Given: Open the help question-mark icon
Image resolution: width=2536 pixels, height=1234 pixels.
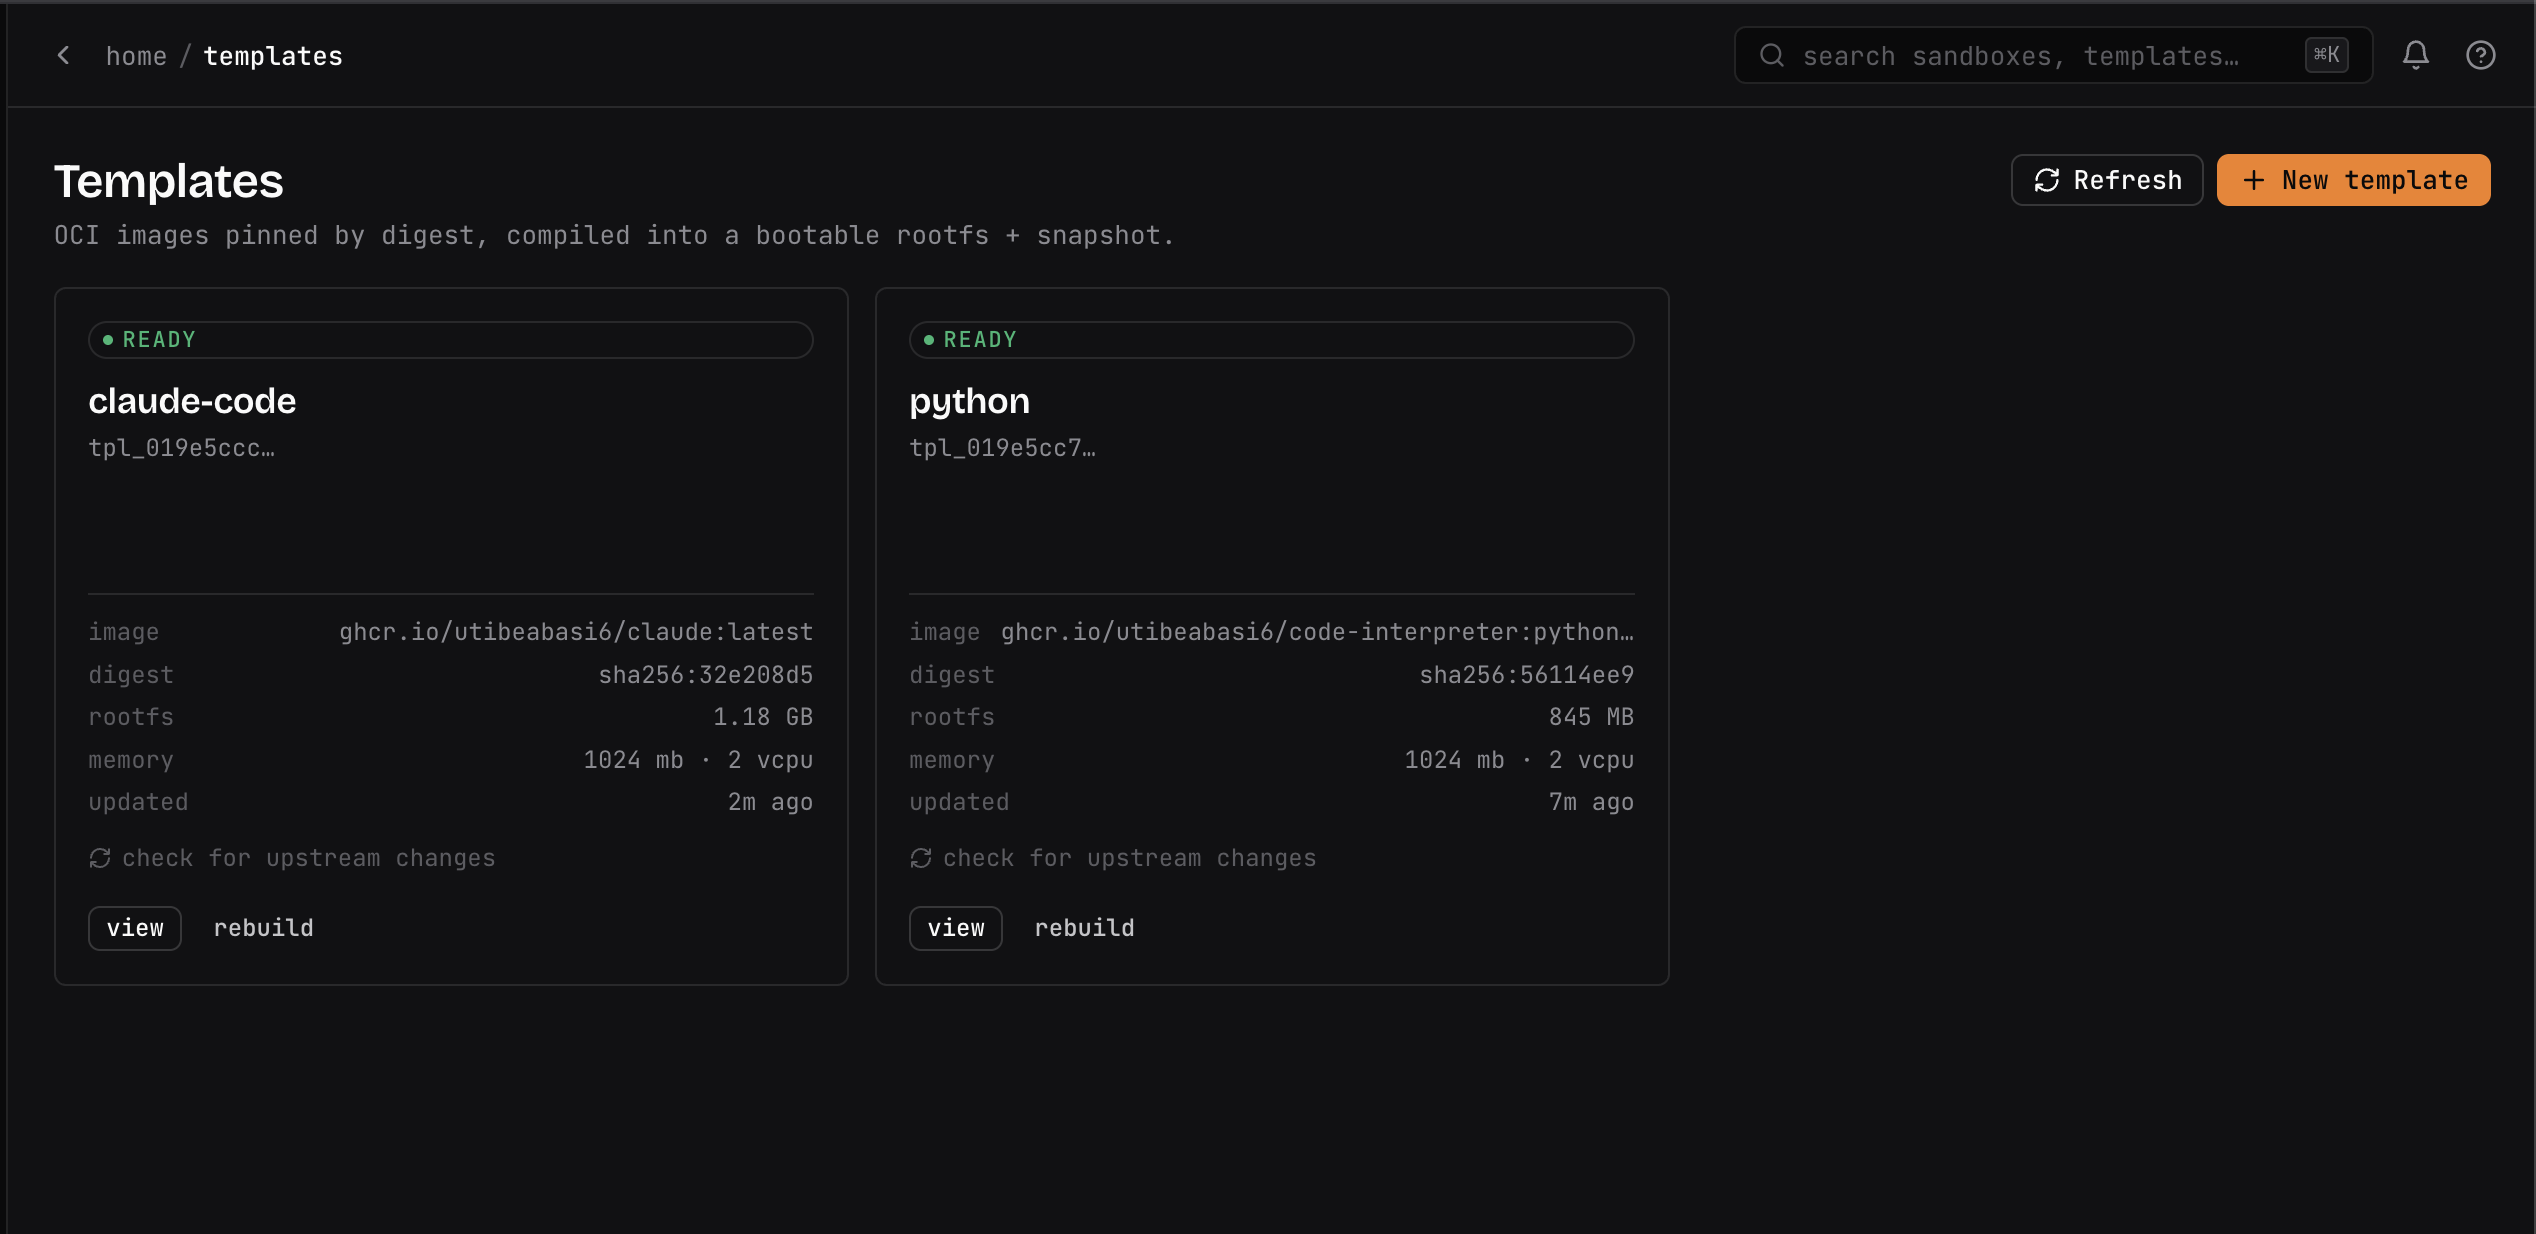Looking at the screenshot, I should coord(2480,56).
